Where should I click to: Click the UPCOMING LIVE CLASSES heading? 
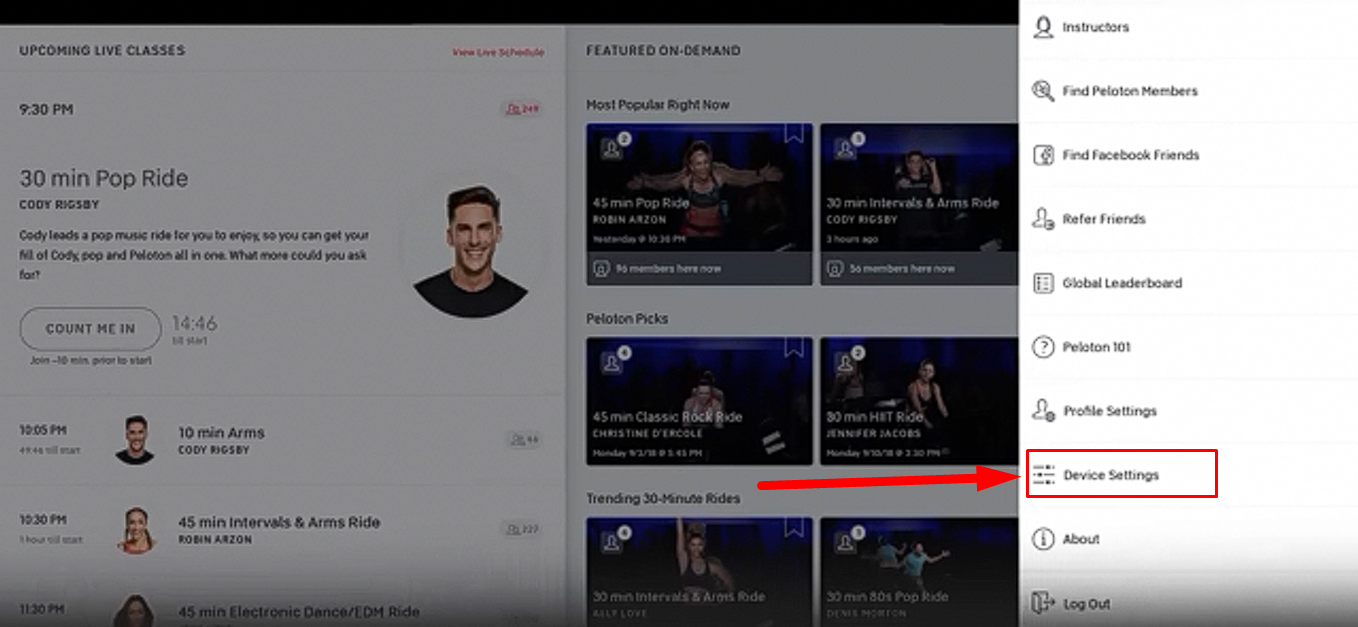pyautogui.click(x=102, y=51)
